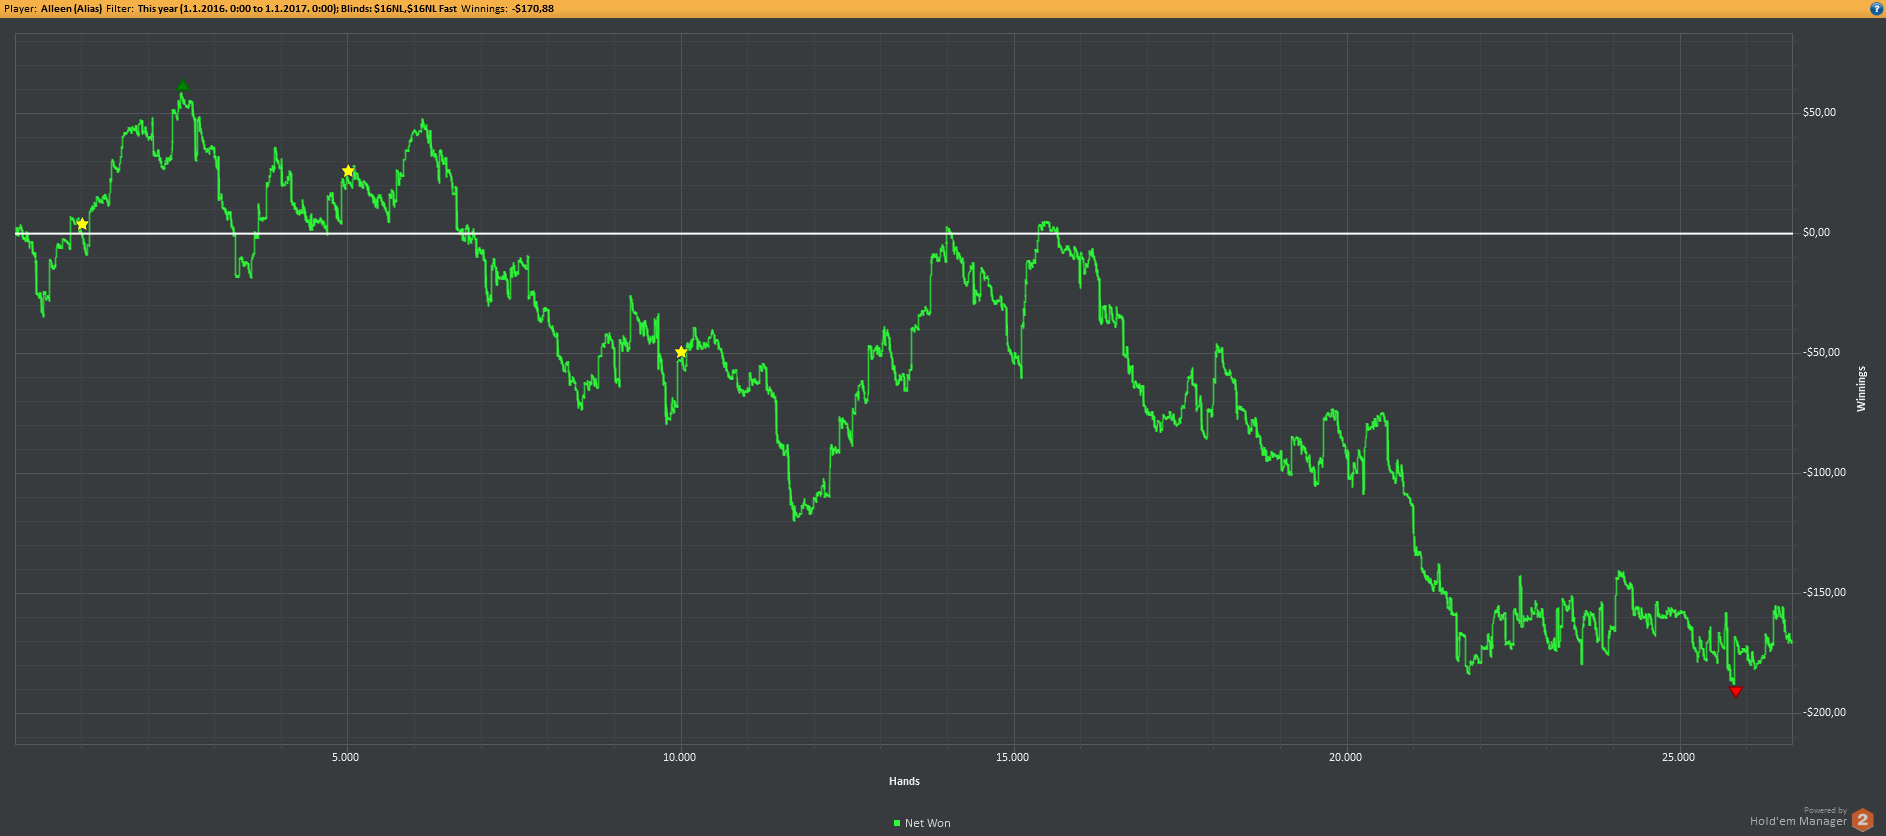Click the -$100,00 axis label

(x=1824, y=472)
